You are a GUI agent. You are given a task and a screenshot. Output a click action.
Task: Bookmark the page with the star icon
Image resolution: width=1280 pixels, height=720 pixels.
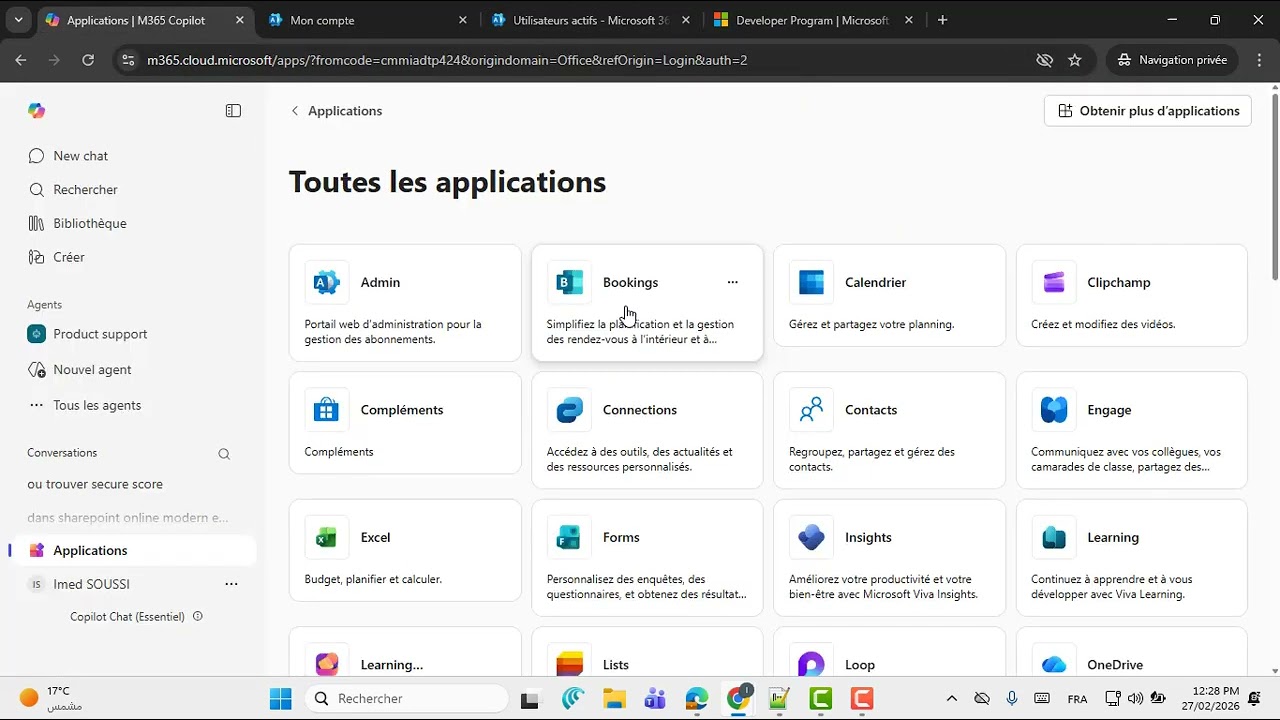click(1075, 60)
